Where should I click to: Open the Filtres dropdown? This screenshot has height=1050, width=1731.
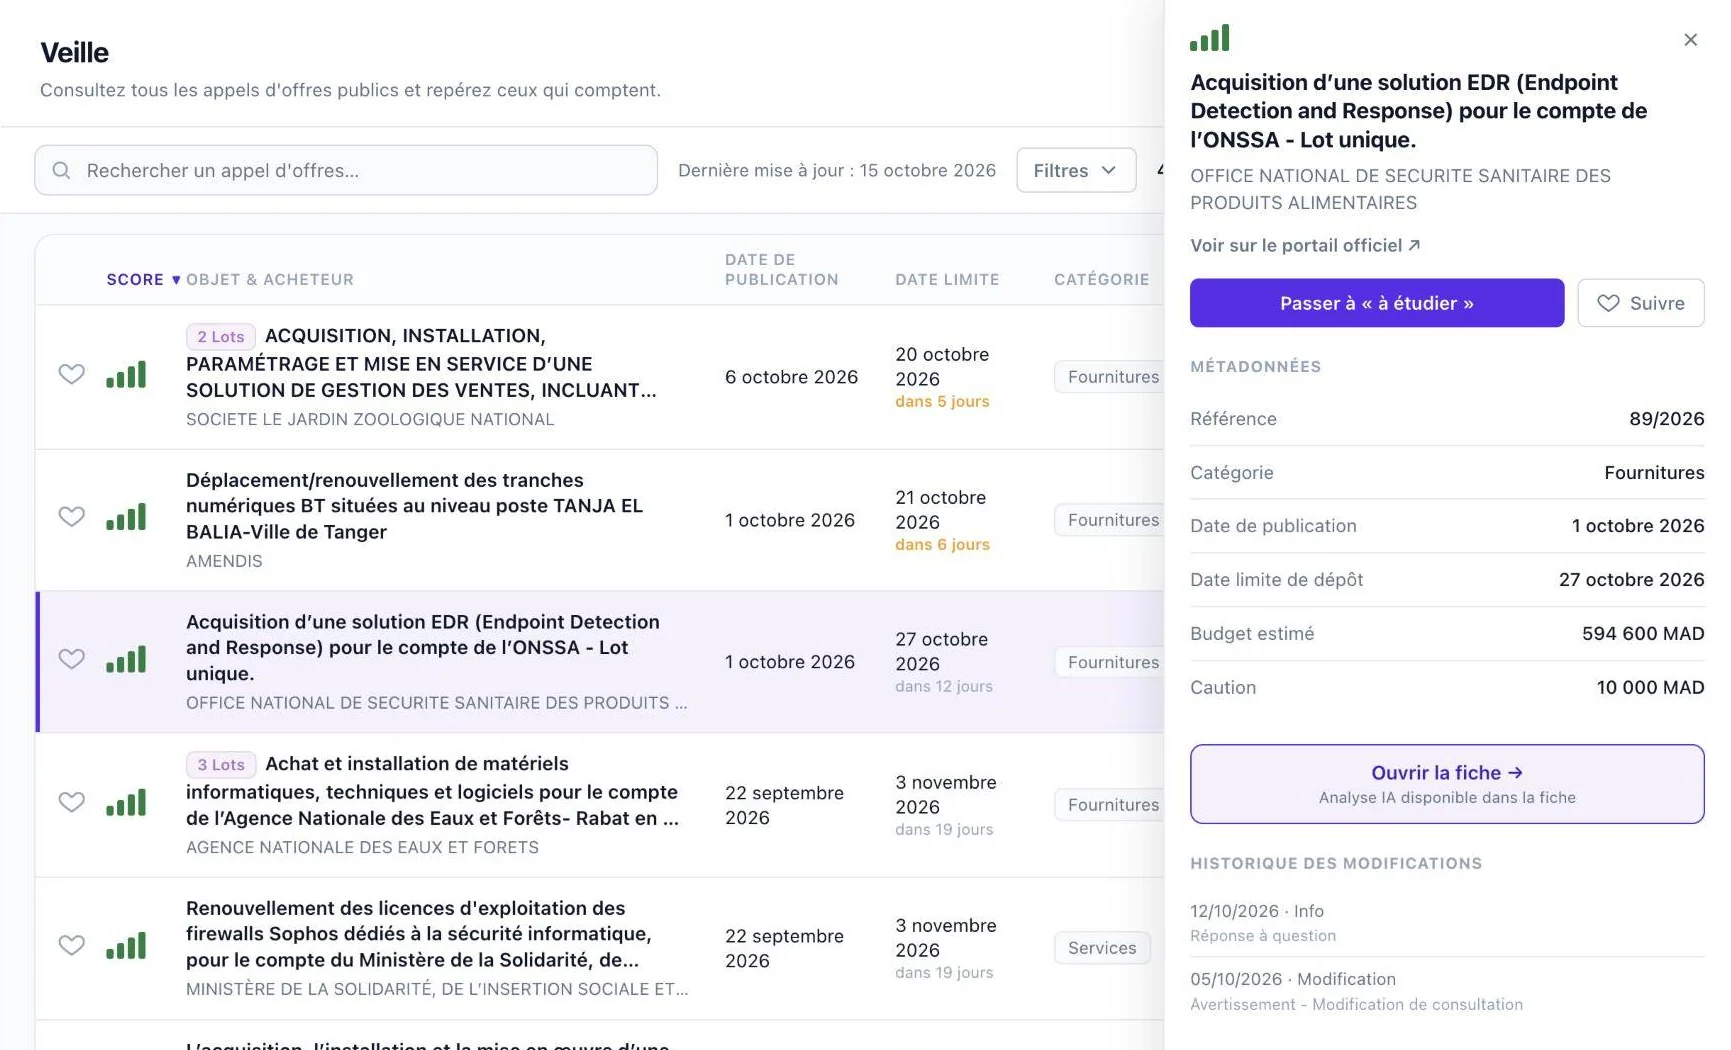pos(1076,170)
